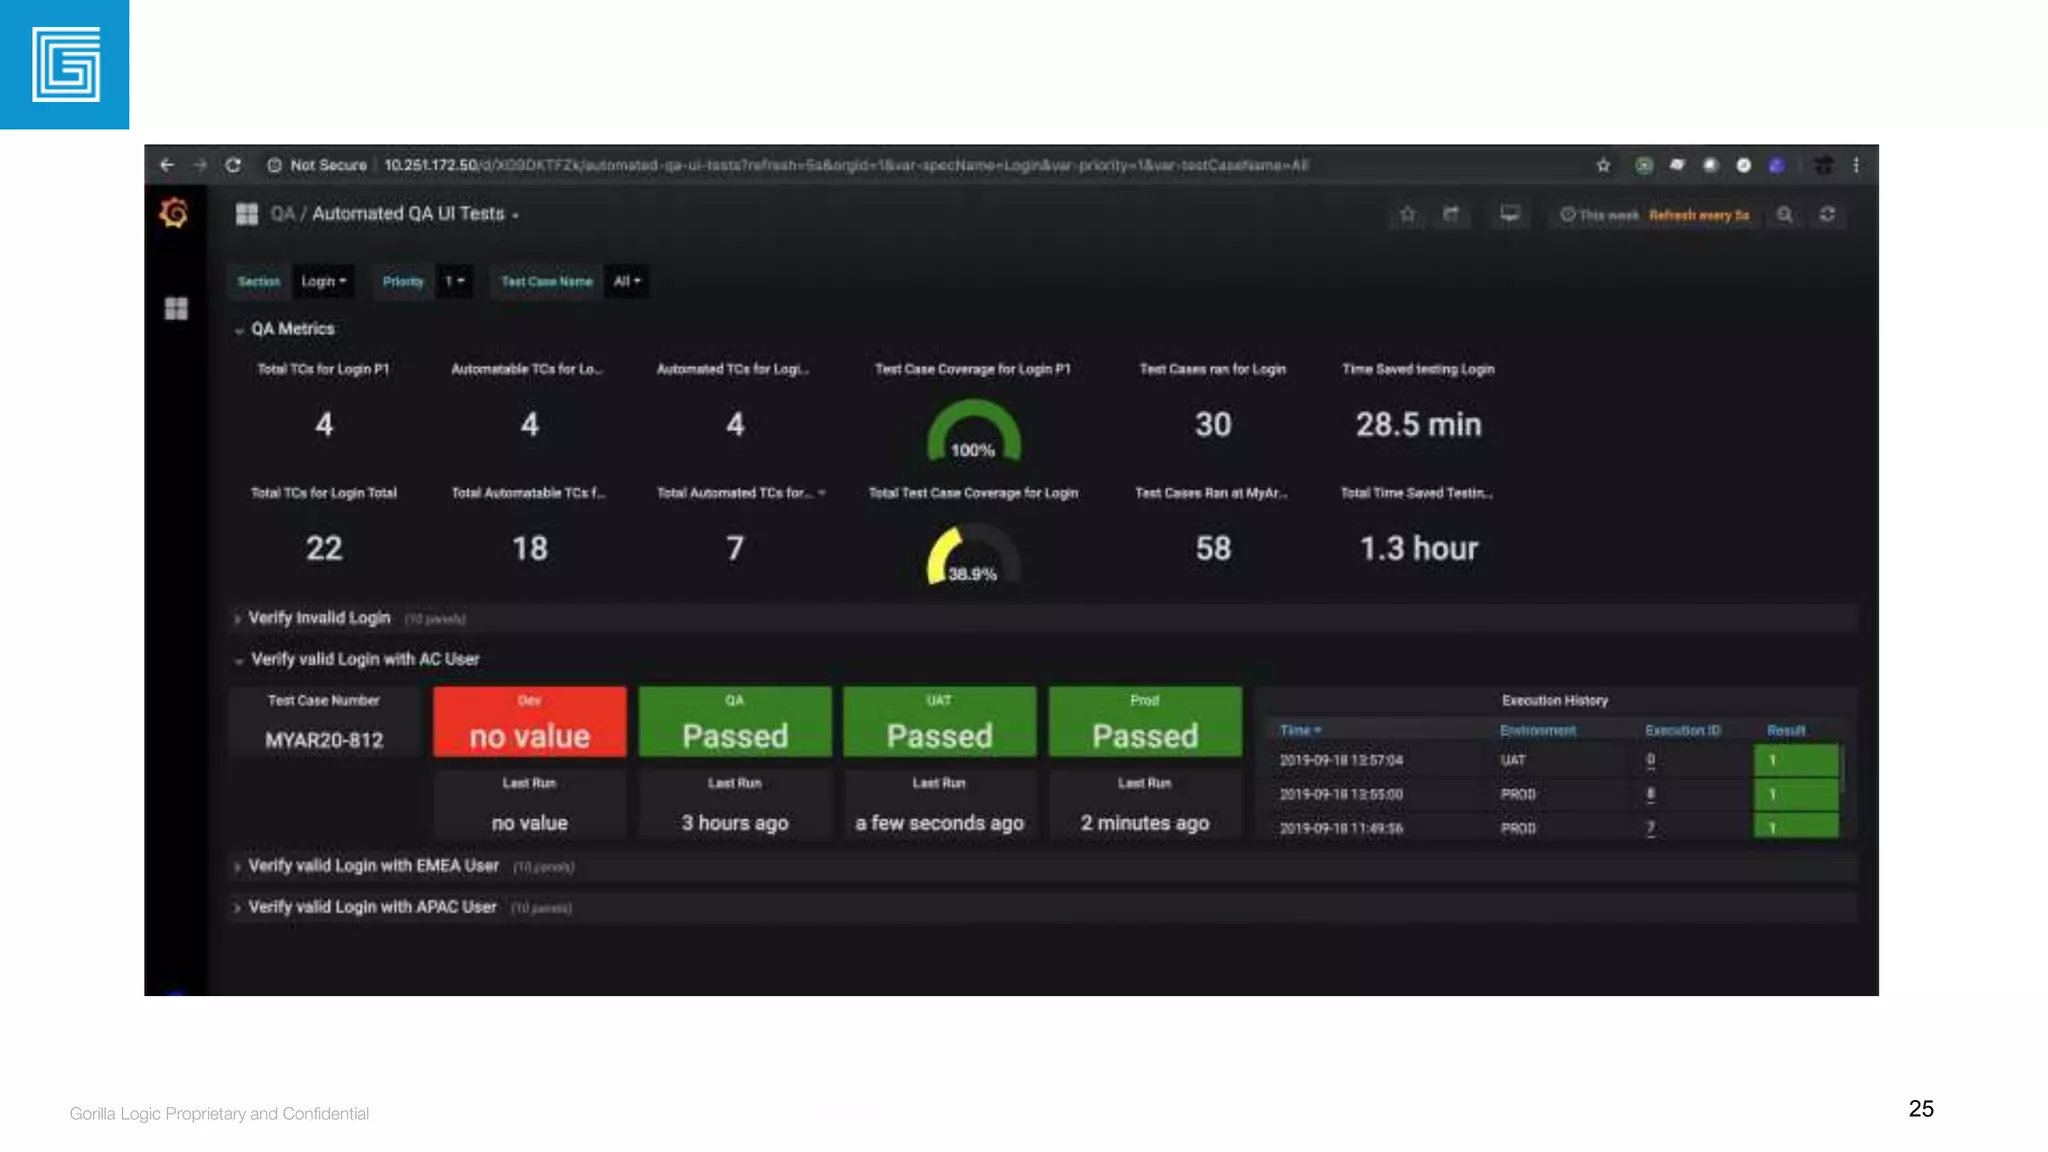Open the Section dropdown set to Login
2048x1152 pixels.
tap(323, 282)
